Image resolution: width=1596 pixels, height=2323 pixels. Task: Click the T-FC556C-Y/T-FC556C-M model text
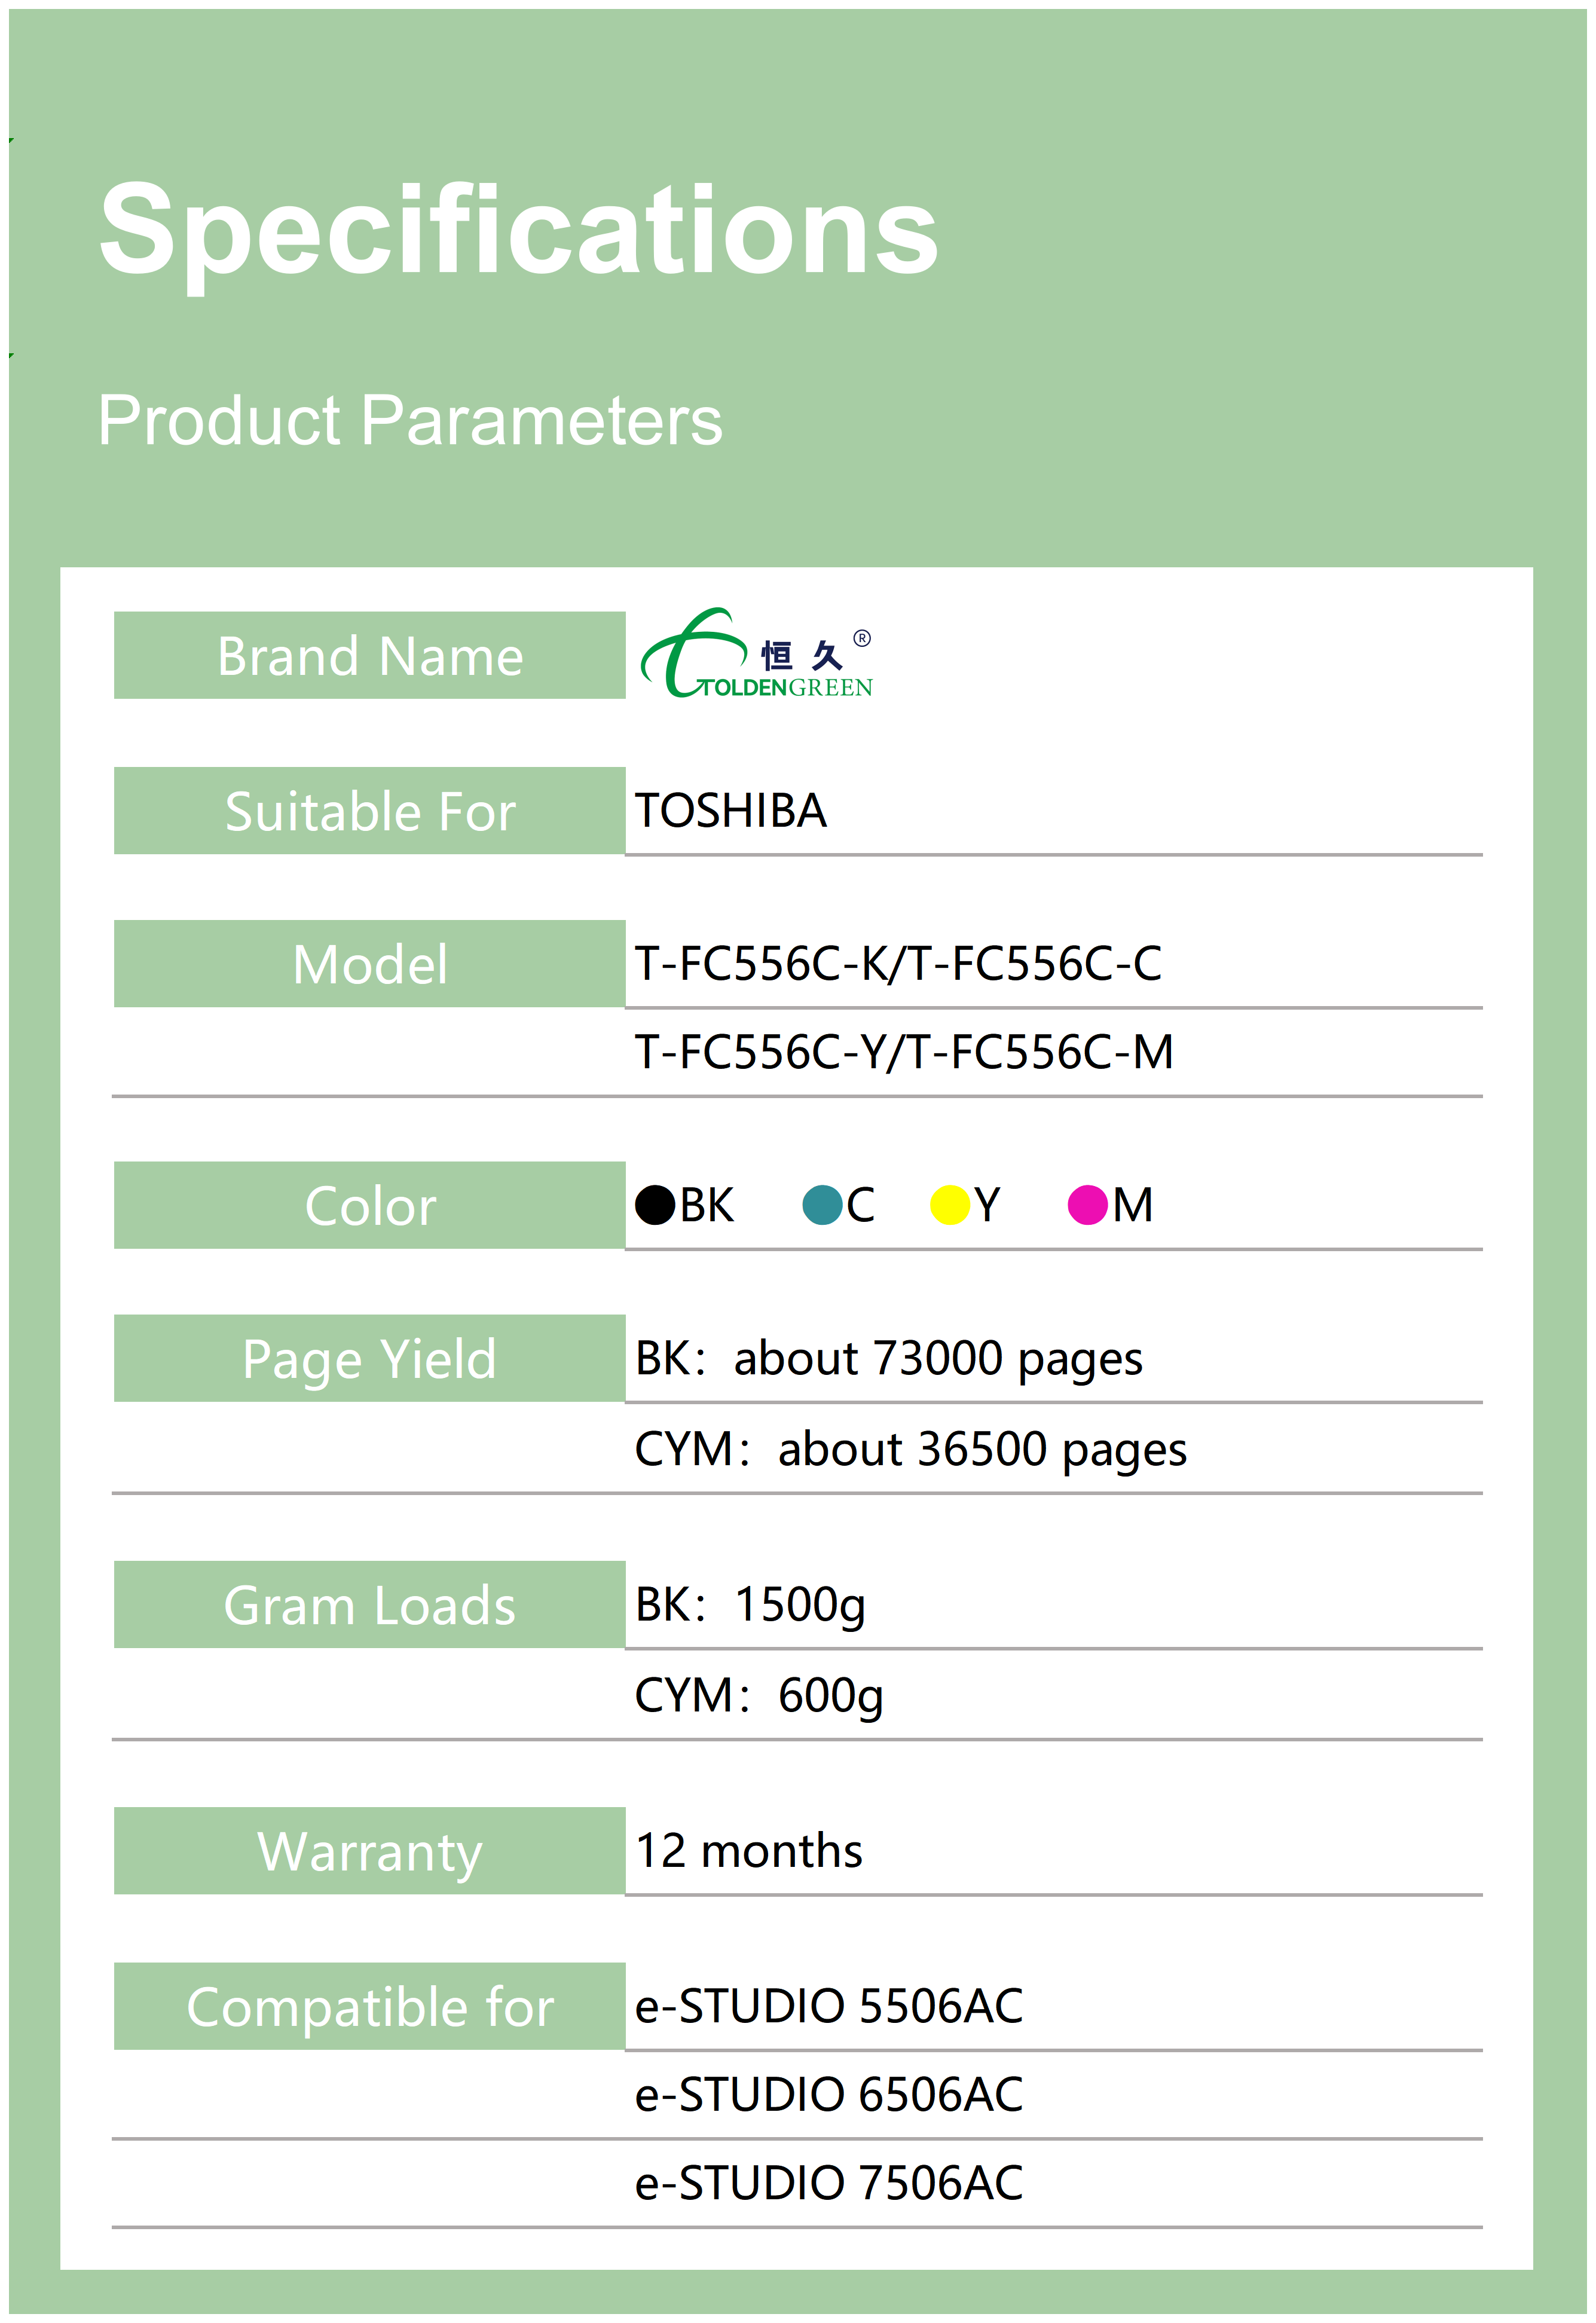point(904,1052)
